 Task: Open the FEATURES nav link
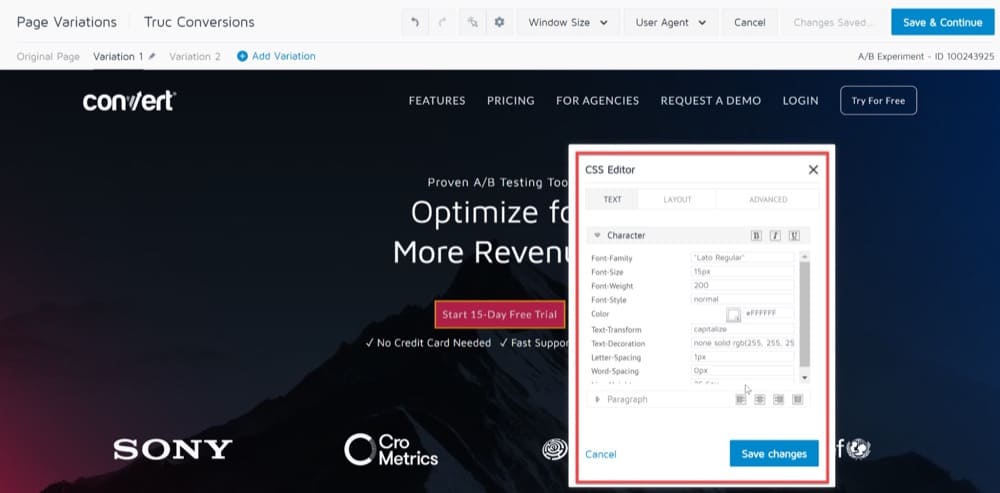(437, 101)
